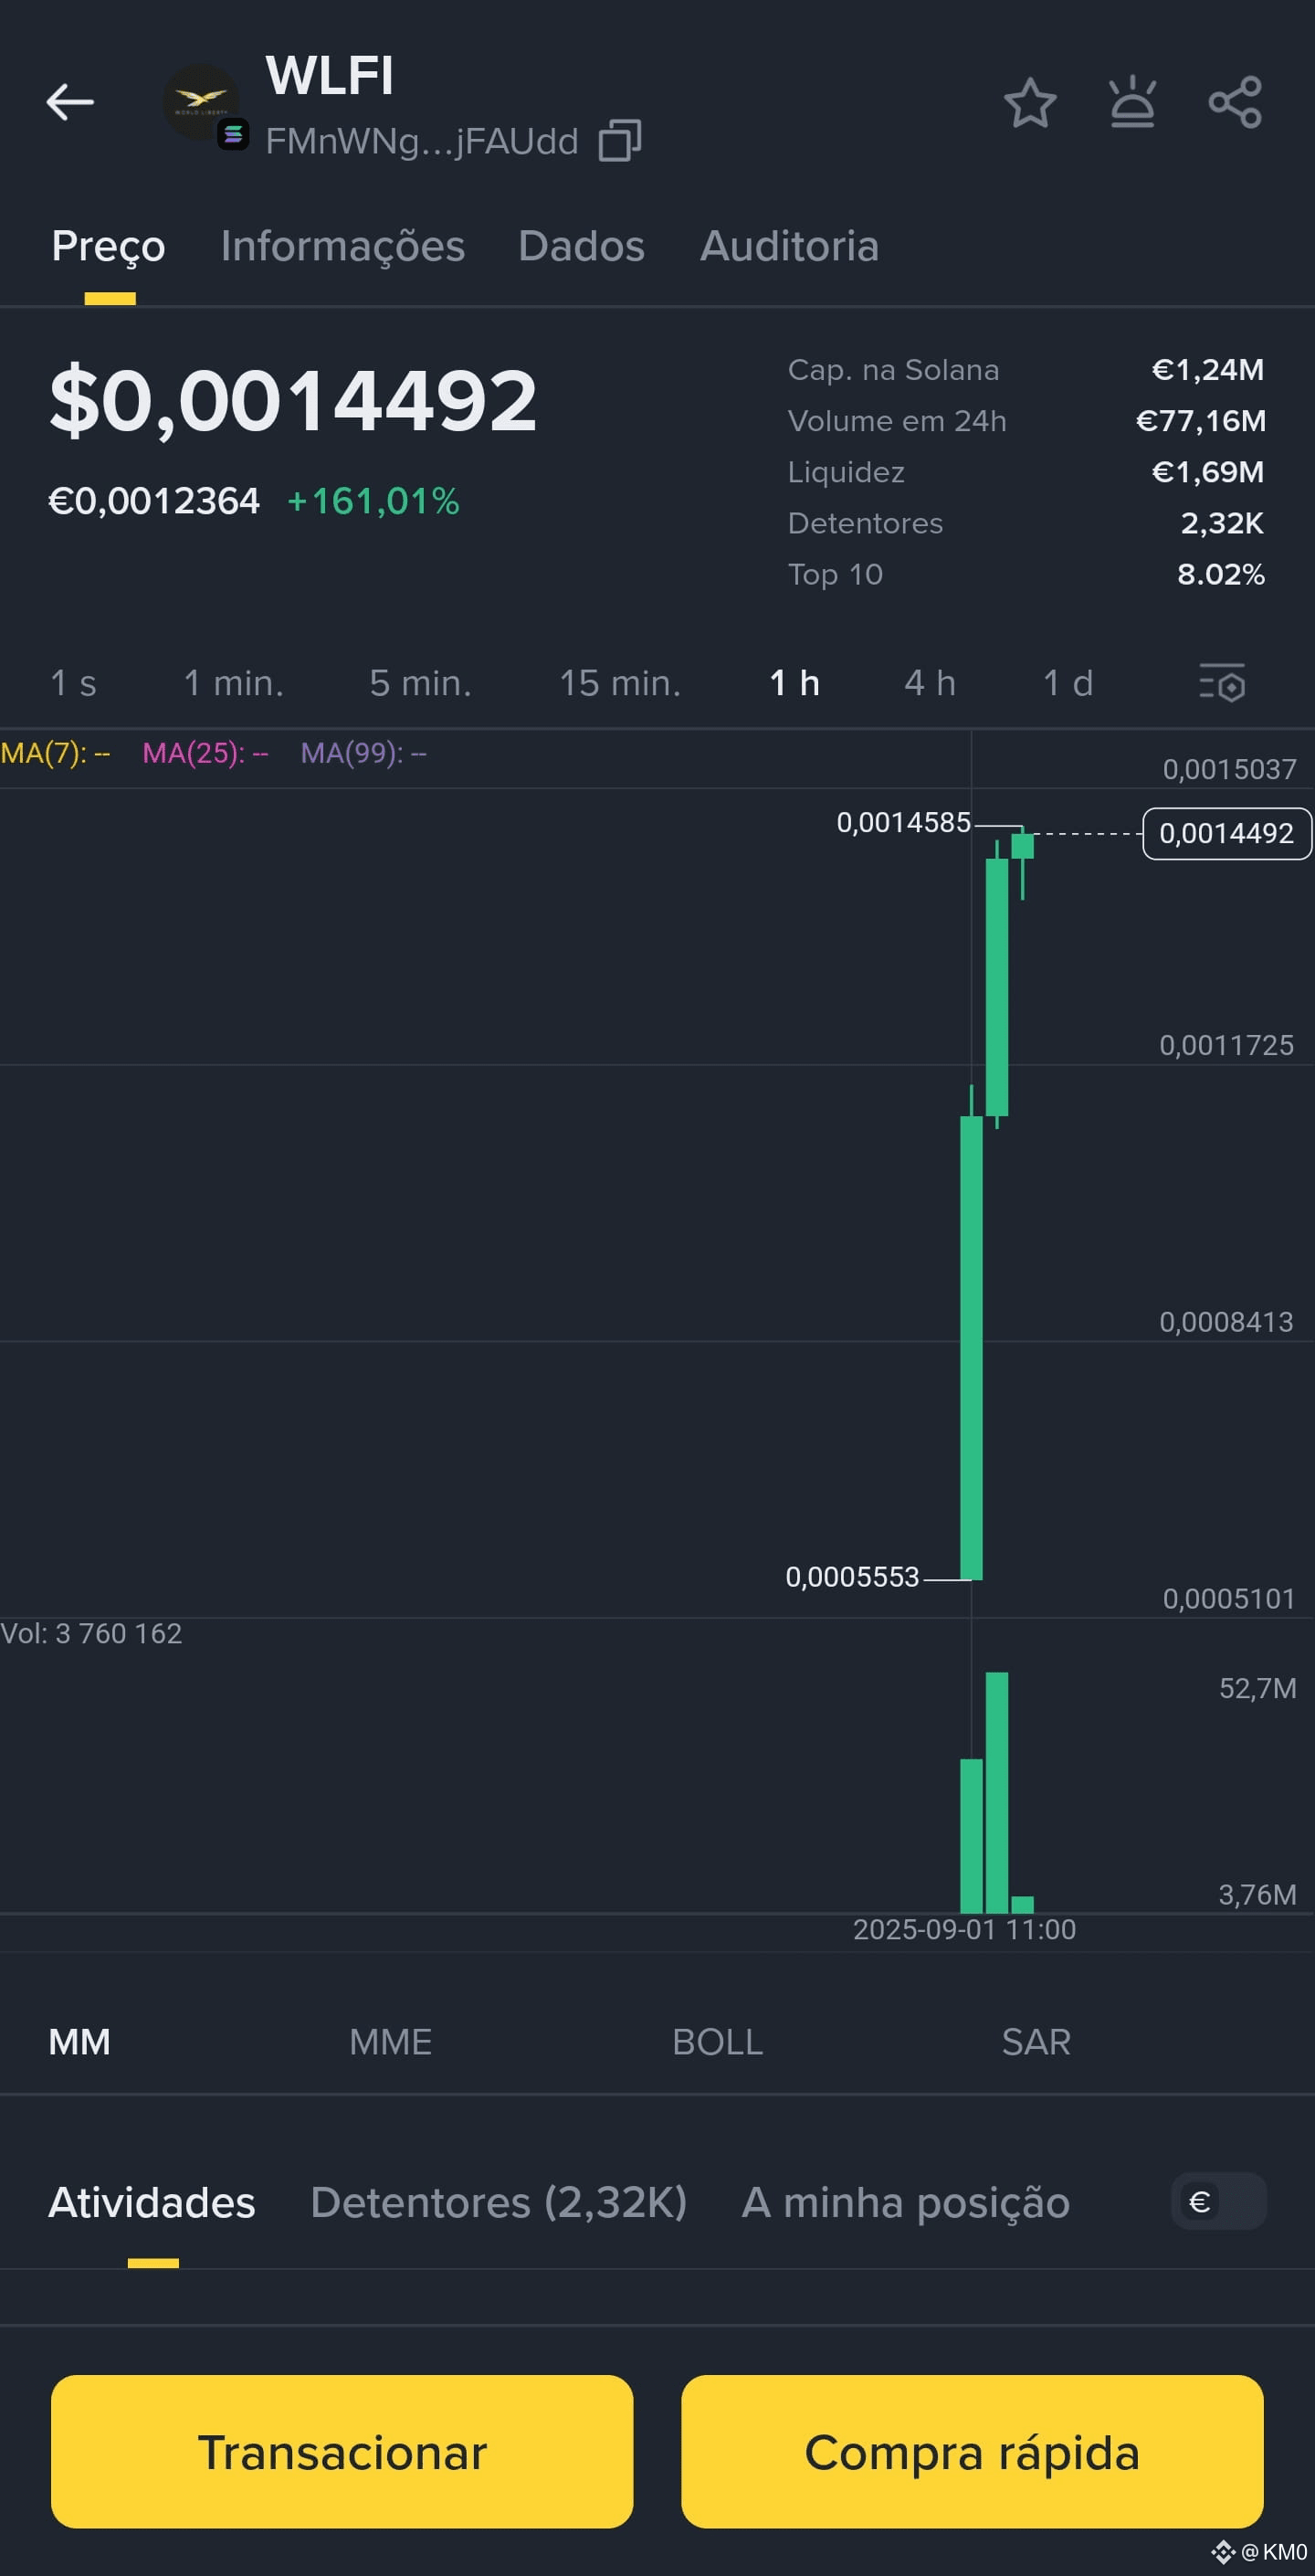Tap the current price tag 0,0014492 on chart axis
Viewport: 1315px width, 2576px height.
(x=1227, y=833)
